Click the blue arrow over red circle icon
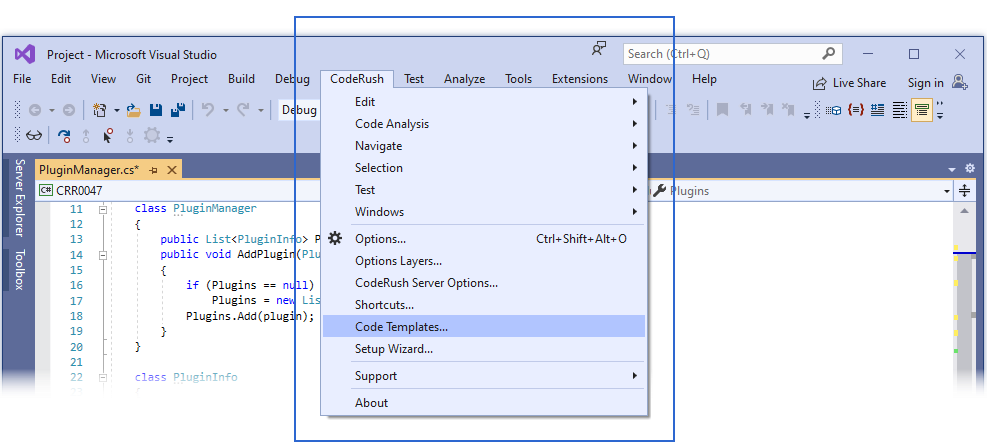987x442 pixels. point(64,135)
